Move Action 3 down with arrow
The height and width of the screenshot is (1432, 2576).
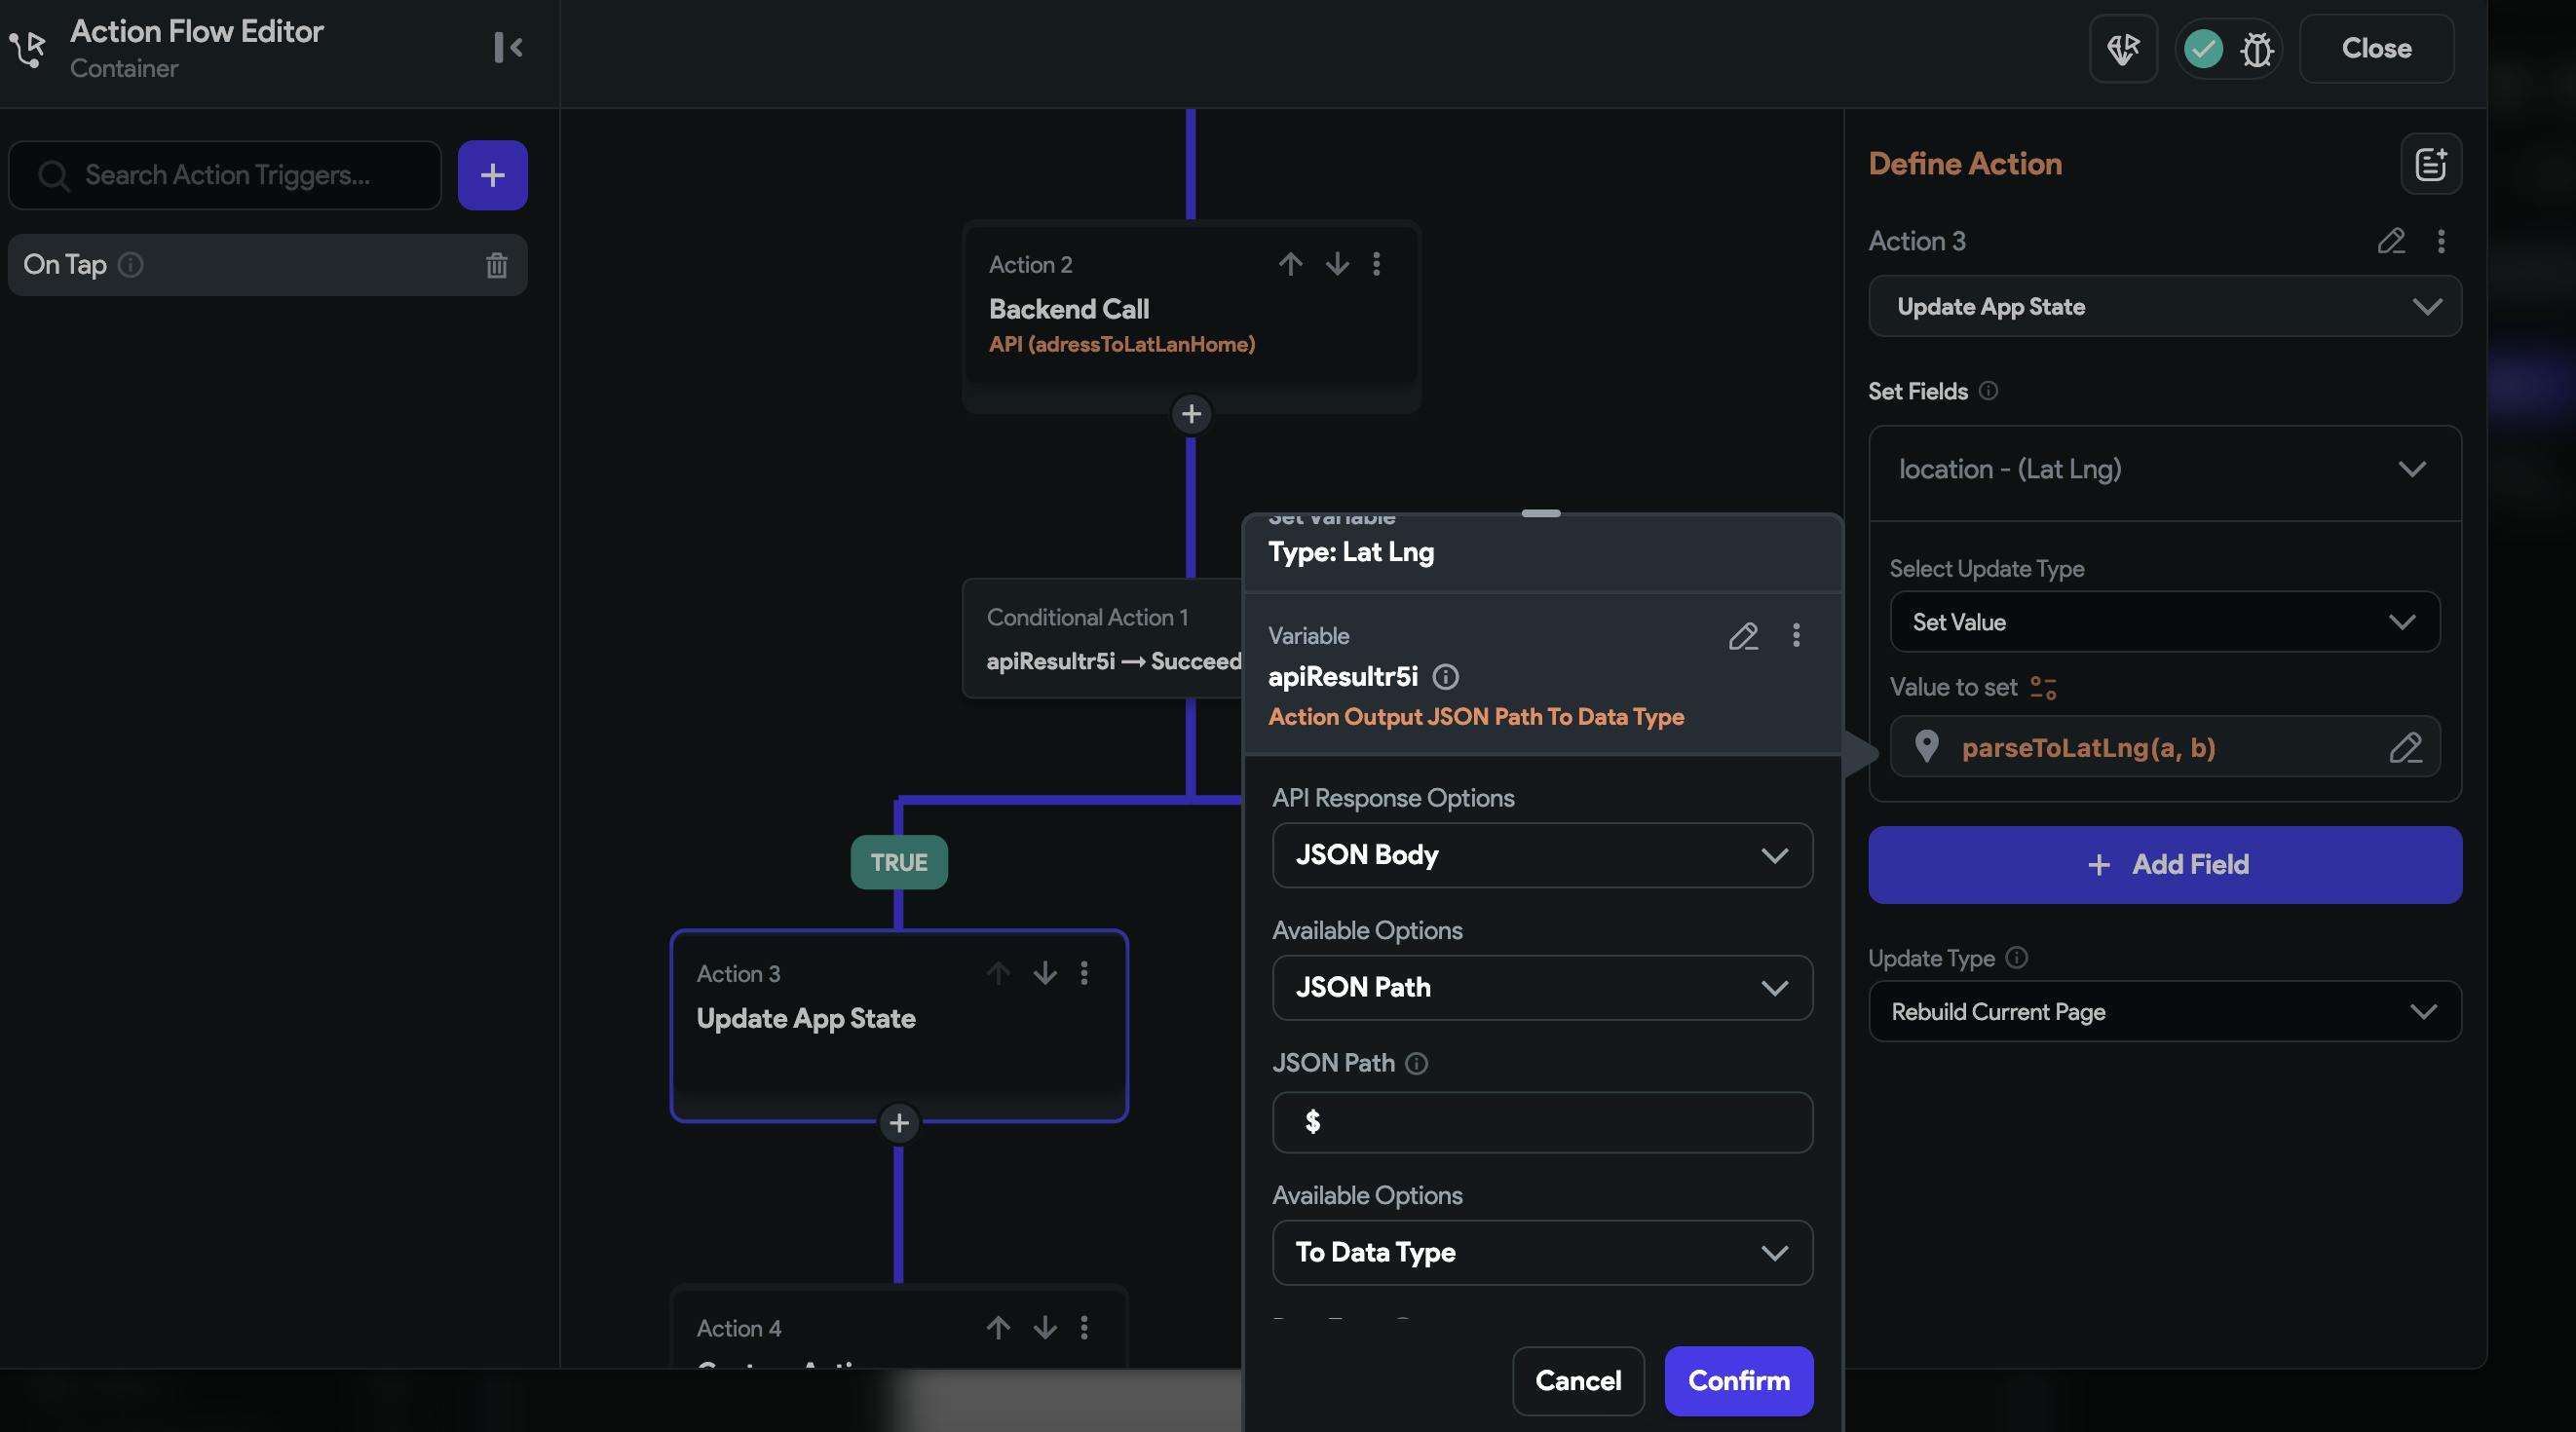[x=1045, y=973]
